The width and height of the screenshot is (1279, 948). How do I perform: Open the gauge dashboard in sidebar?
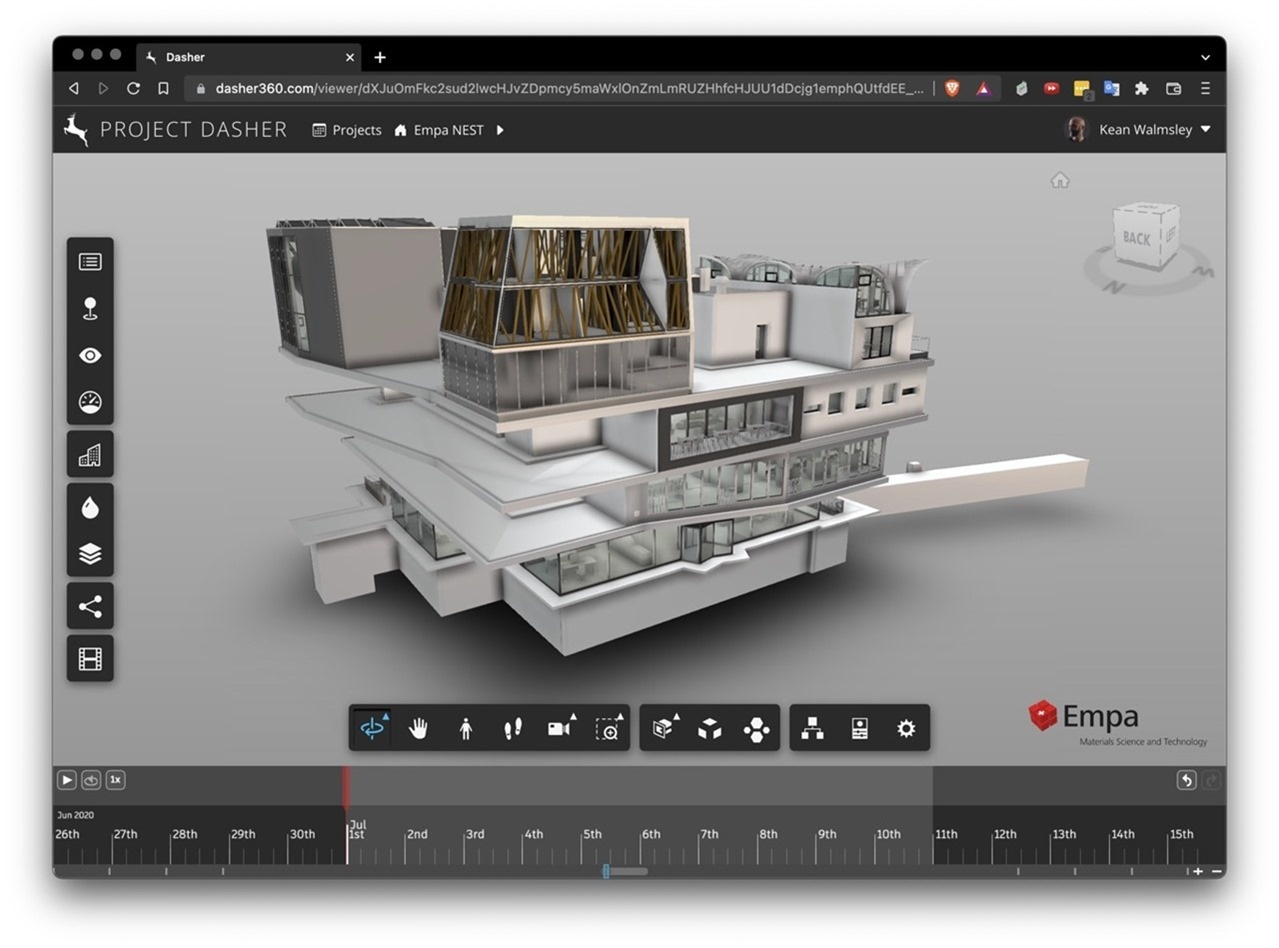[x=90, y=402]
